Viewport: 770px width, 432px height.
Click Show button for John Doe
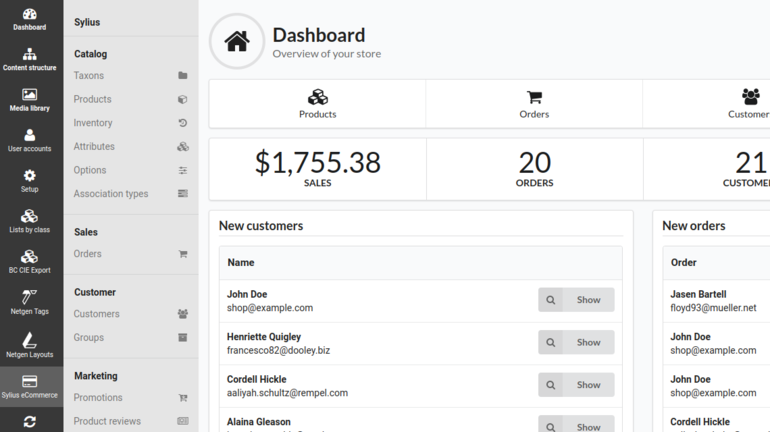576,300
